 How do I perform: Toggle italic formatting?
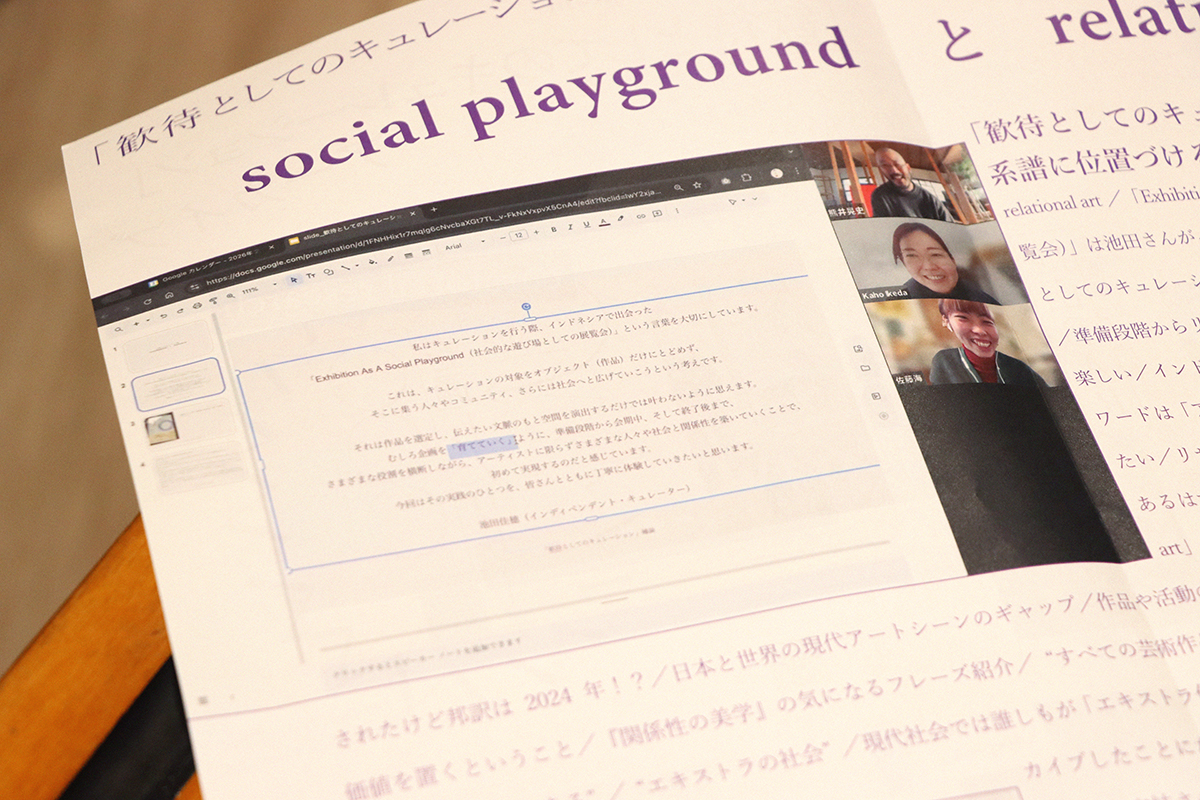[570, 227]
